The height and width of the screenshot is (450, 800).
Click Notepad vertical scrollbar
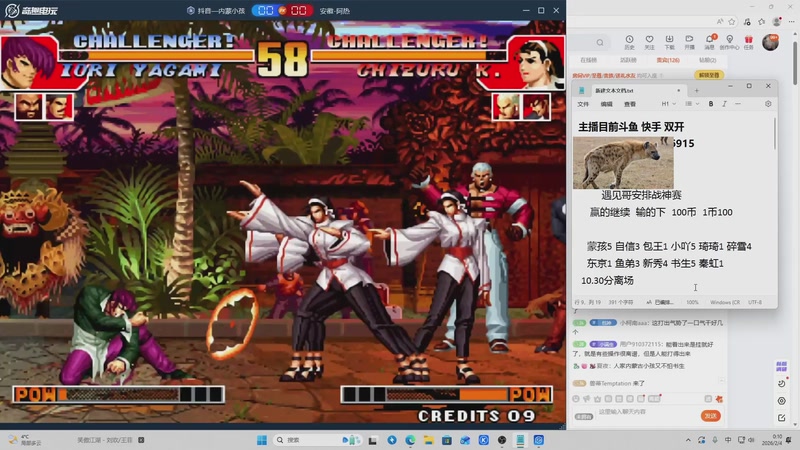pos(774,134)
